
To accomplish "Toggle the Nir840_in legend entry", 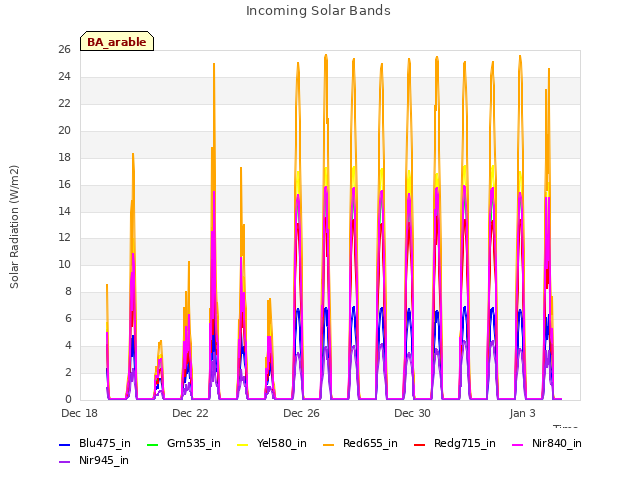I will pos(547,444).
